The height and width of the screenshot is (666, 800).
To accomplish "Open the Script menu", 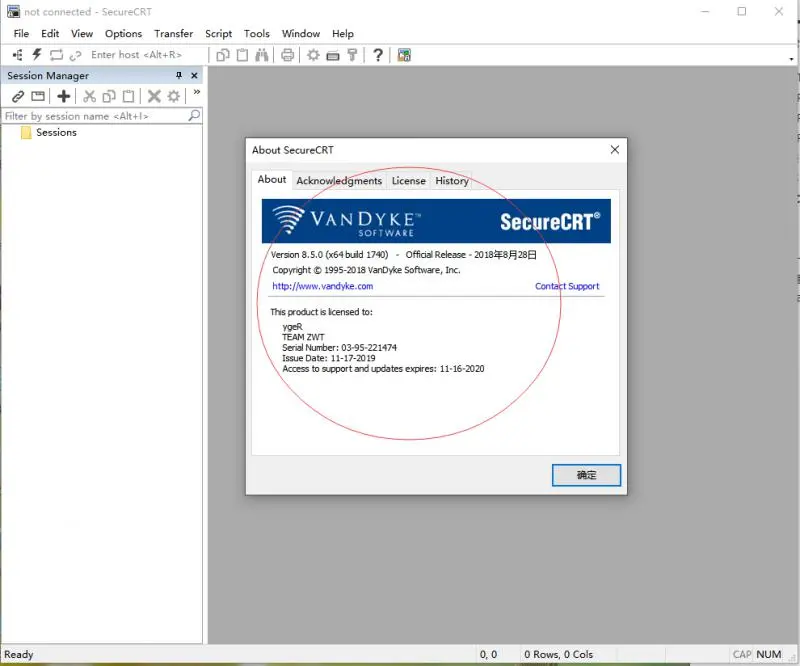I will point(218,34).
